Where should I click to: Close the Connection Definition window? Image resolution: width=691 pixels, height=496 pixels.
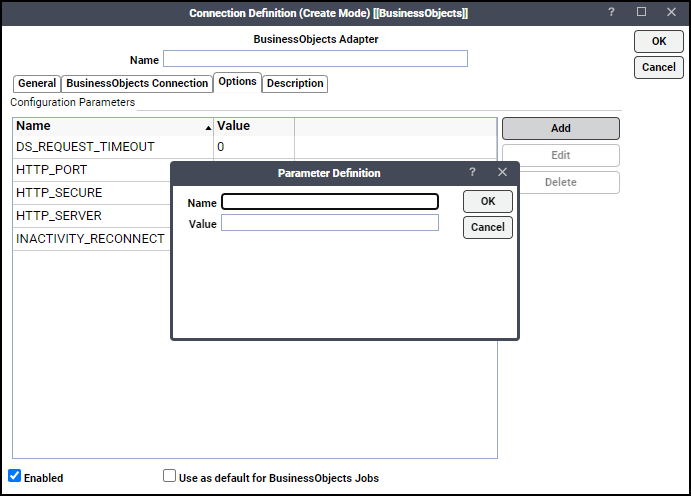671,12
